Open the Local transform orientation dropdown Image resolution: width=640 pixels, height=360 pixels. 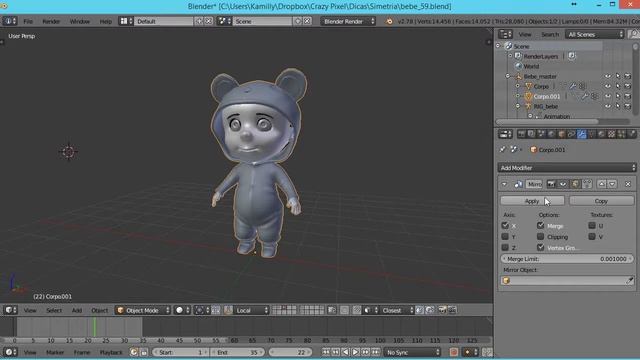251,310
